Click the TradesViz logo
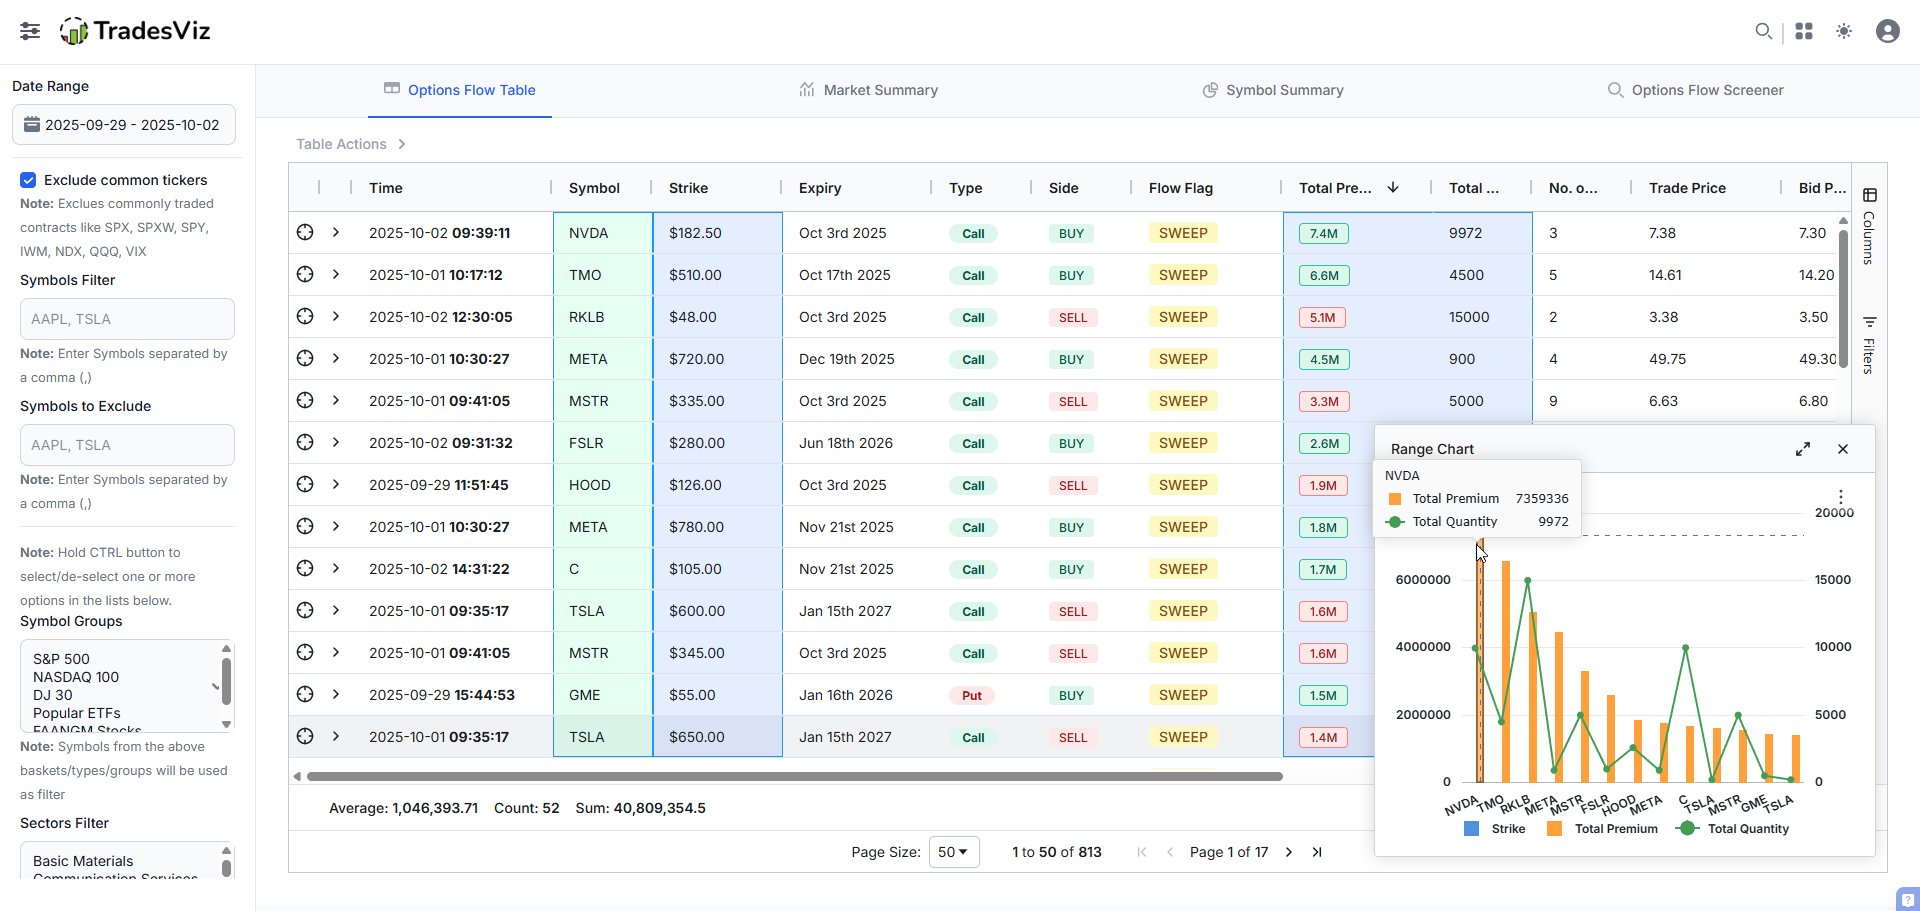This screenshot has width=1920, height=911. tap(135, 31)
